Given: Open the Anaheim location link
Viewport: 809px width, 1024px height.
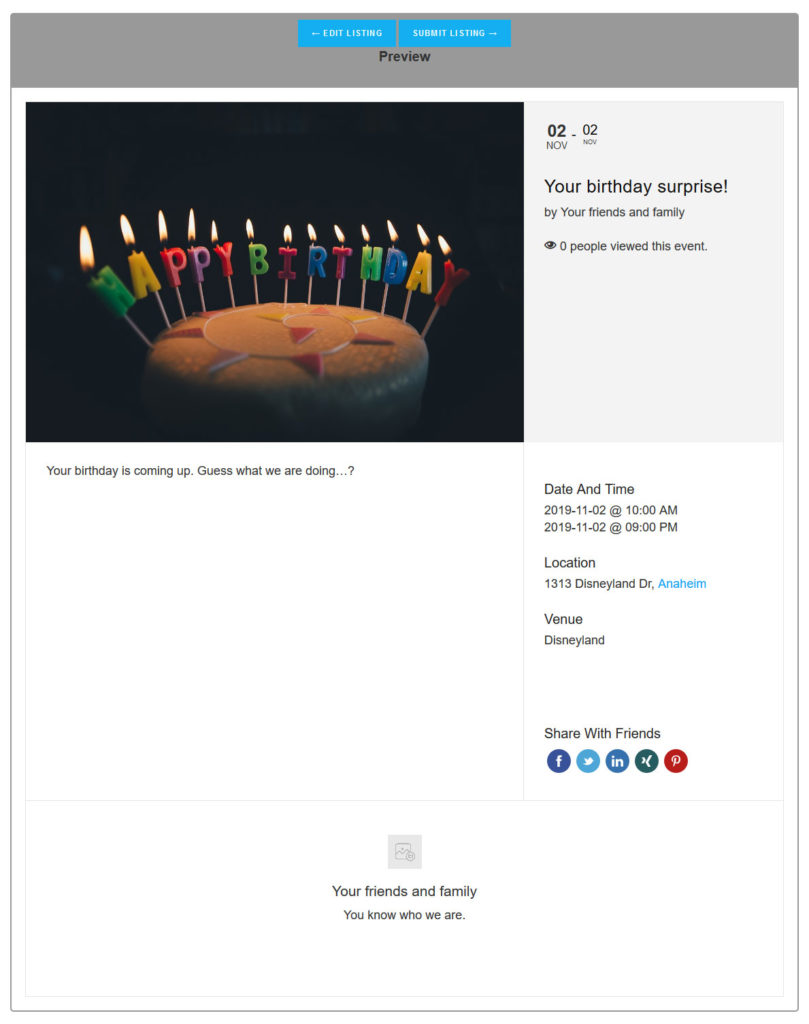Looking at the screenshot, I should [x=682, y=584].
